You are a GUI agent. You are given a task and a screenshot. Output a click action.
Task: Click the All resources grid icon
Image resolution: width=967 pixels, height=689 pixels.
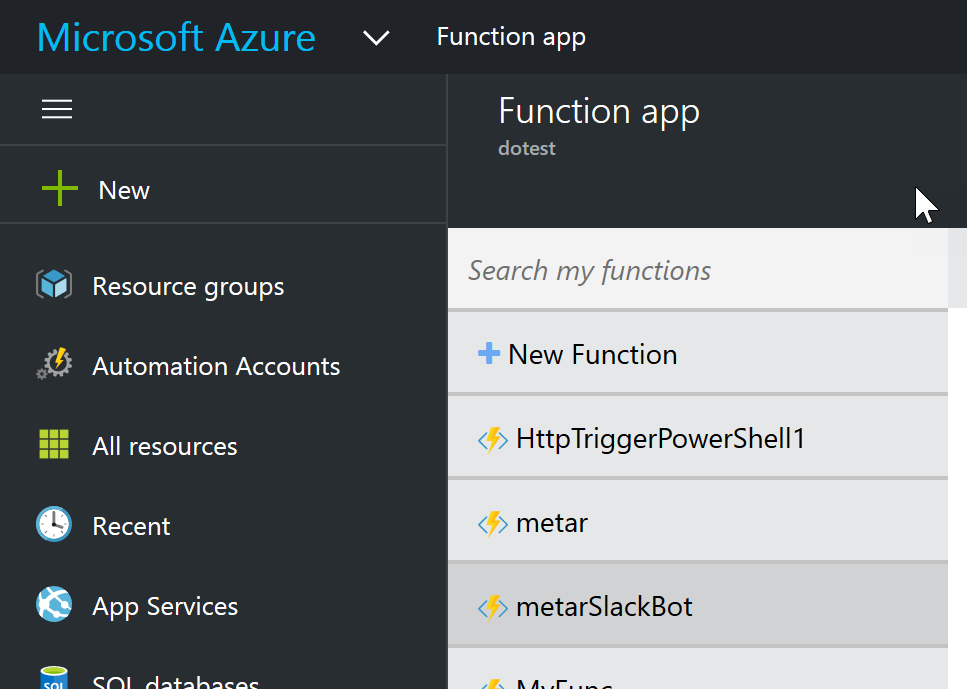[54, 445]
